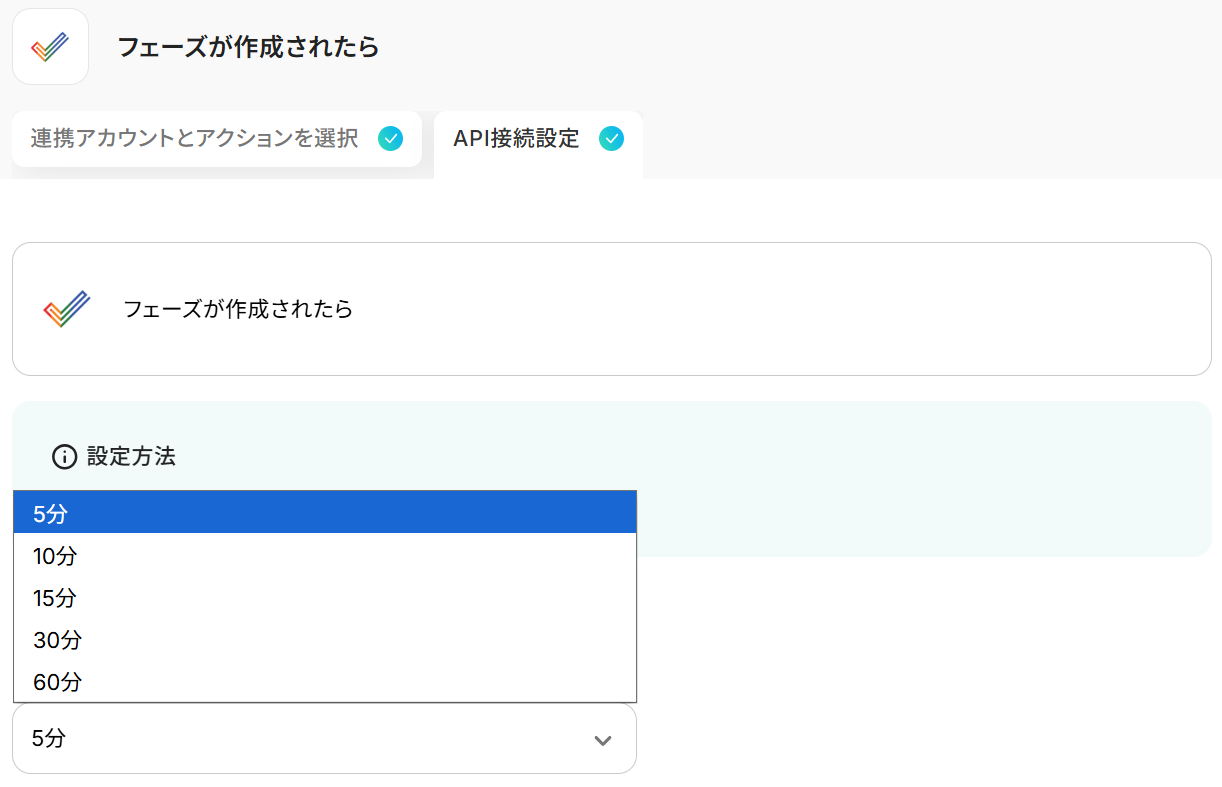The width and height of the screenshot is (1222, 787).
Task: Click the empty area of the trigger card
Action: coord(780,309)
